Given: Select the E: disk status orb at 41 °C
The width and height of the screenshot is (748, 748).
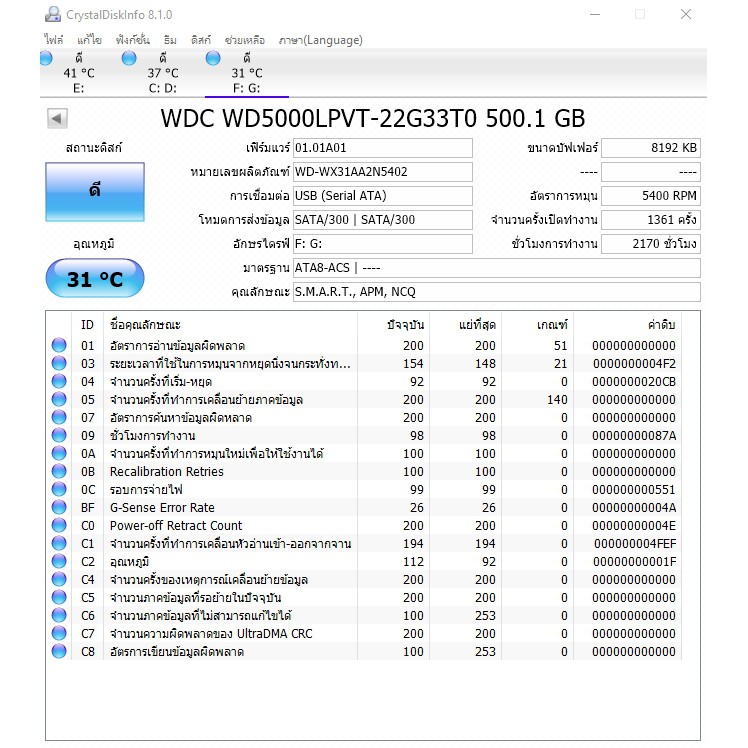Looking at the screenshot, I should pyautogui.click(x=46, y=59).
